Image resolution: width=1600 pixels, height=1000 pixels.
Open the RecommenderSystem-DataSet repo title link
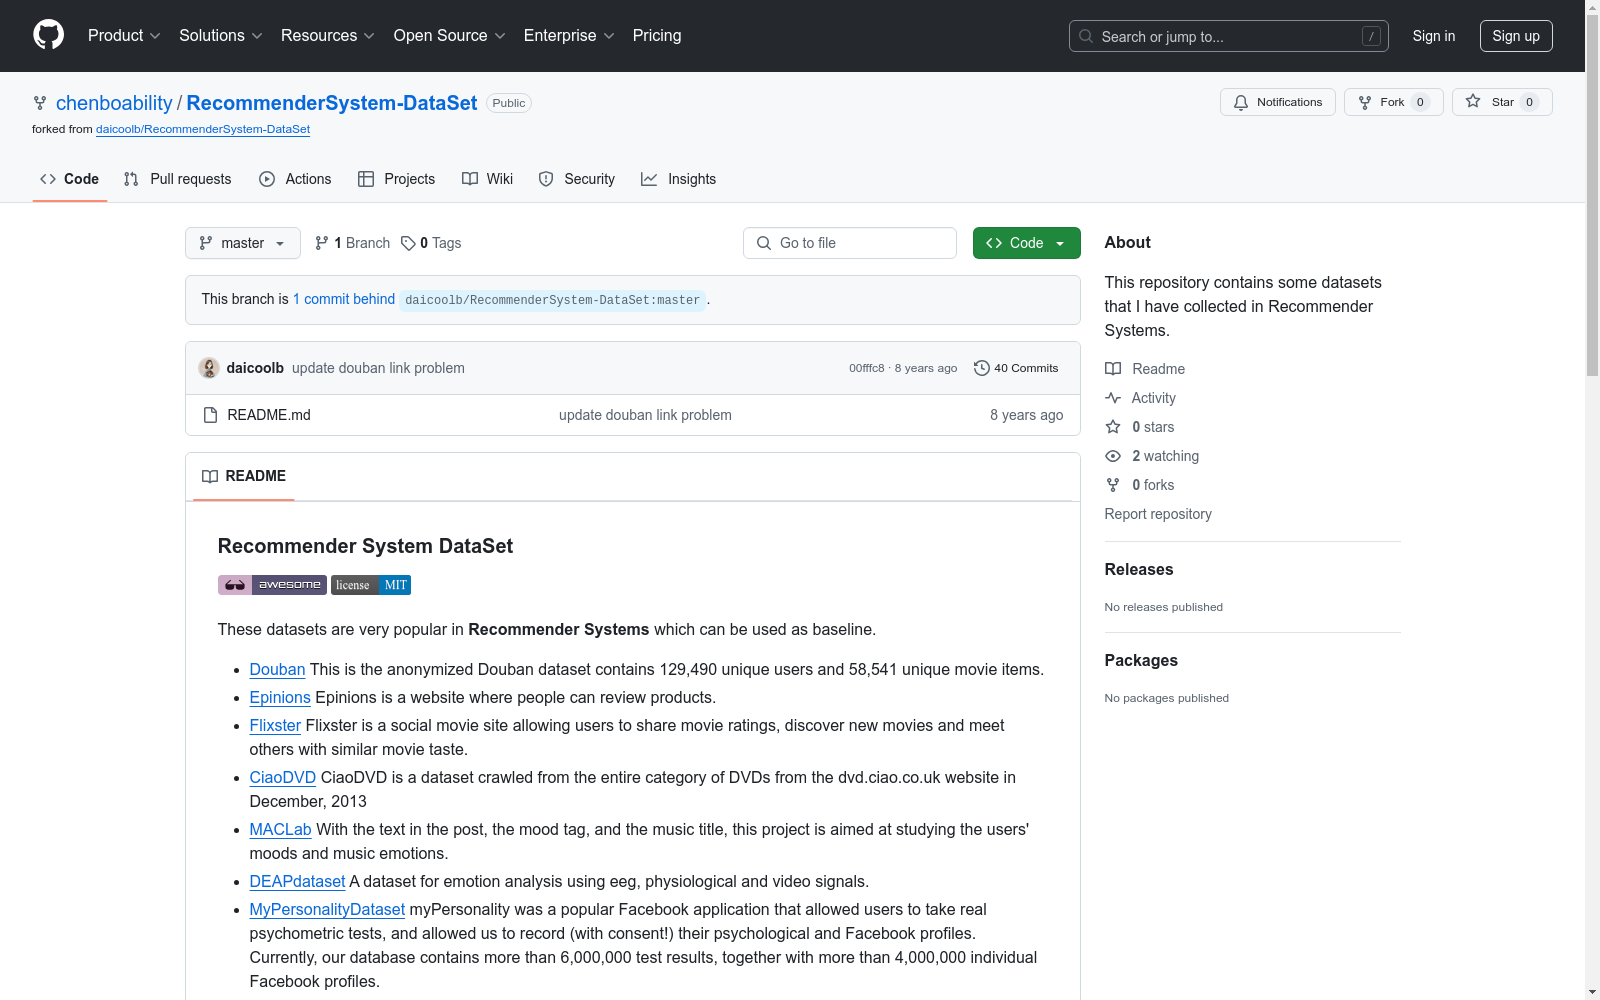click(332, 103)
